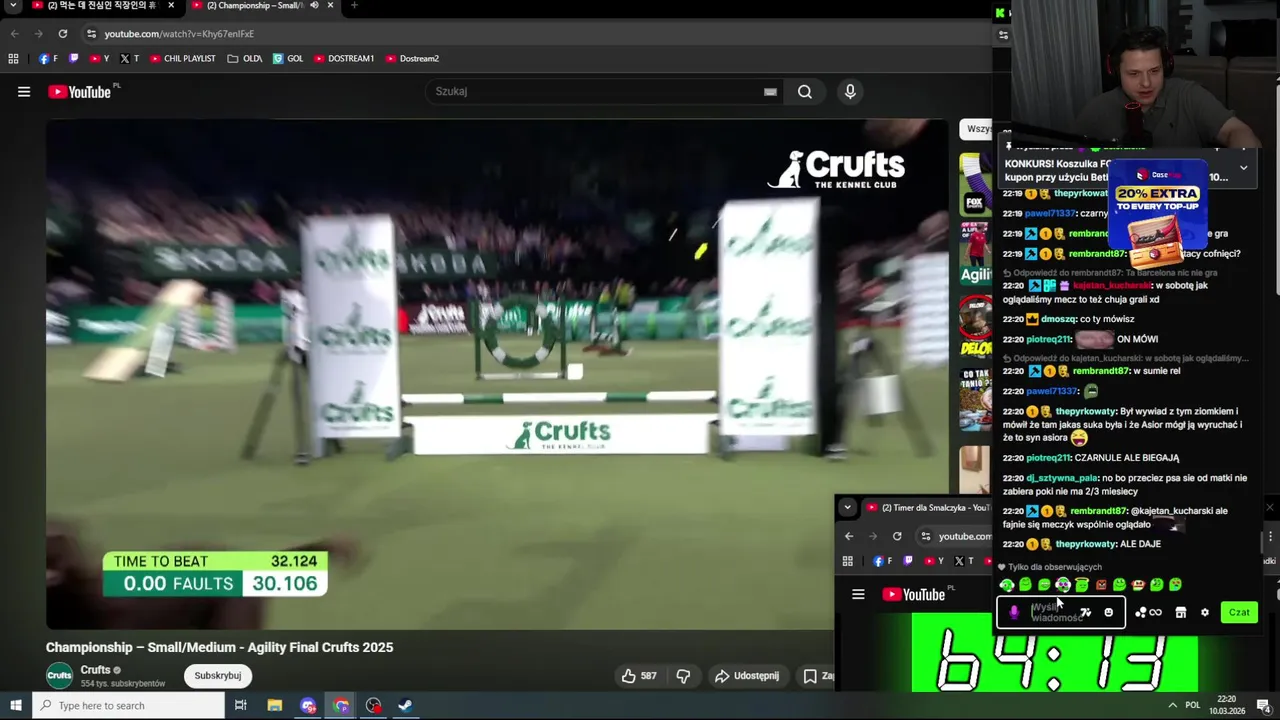Select the Wszystkie filter chip in sidebar

point(976,129)
